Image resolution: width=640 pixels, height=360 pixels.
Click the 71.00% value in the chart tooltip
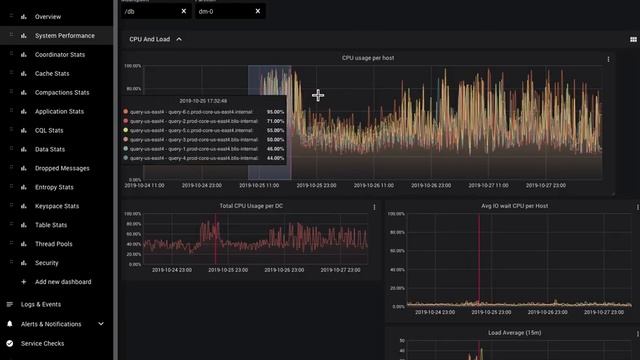[276, 121]
